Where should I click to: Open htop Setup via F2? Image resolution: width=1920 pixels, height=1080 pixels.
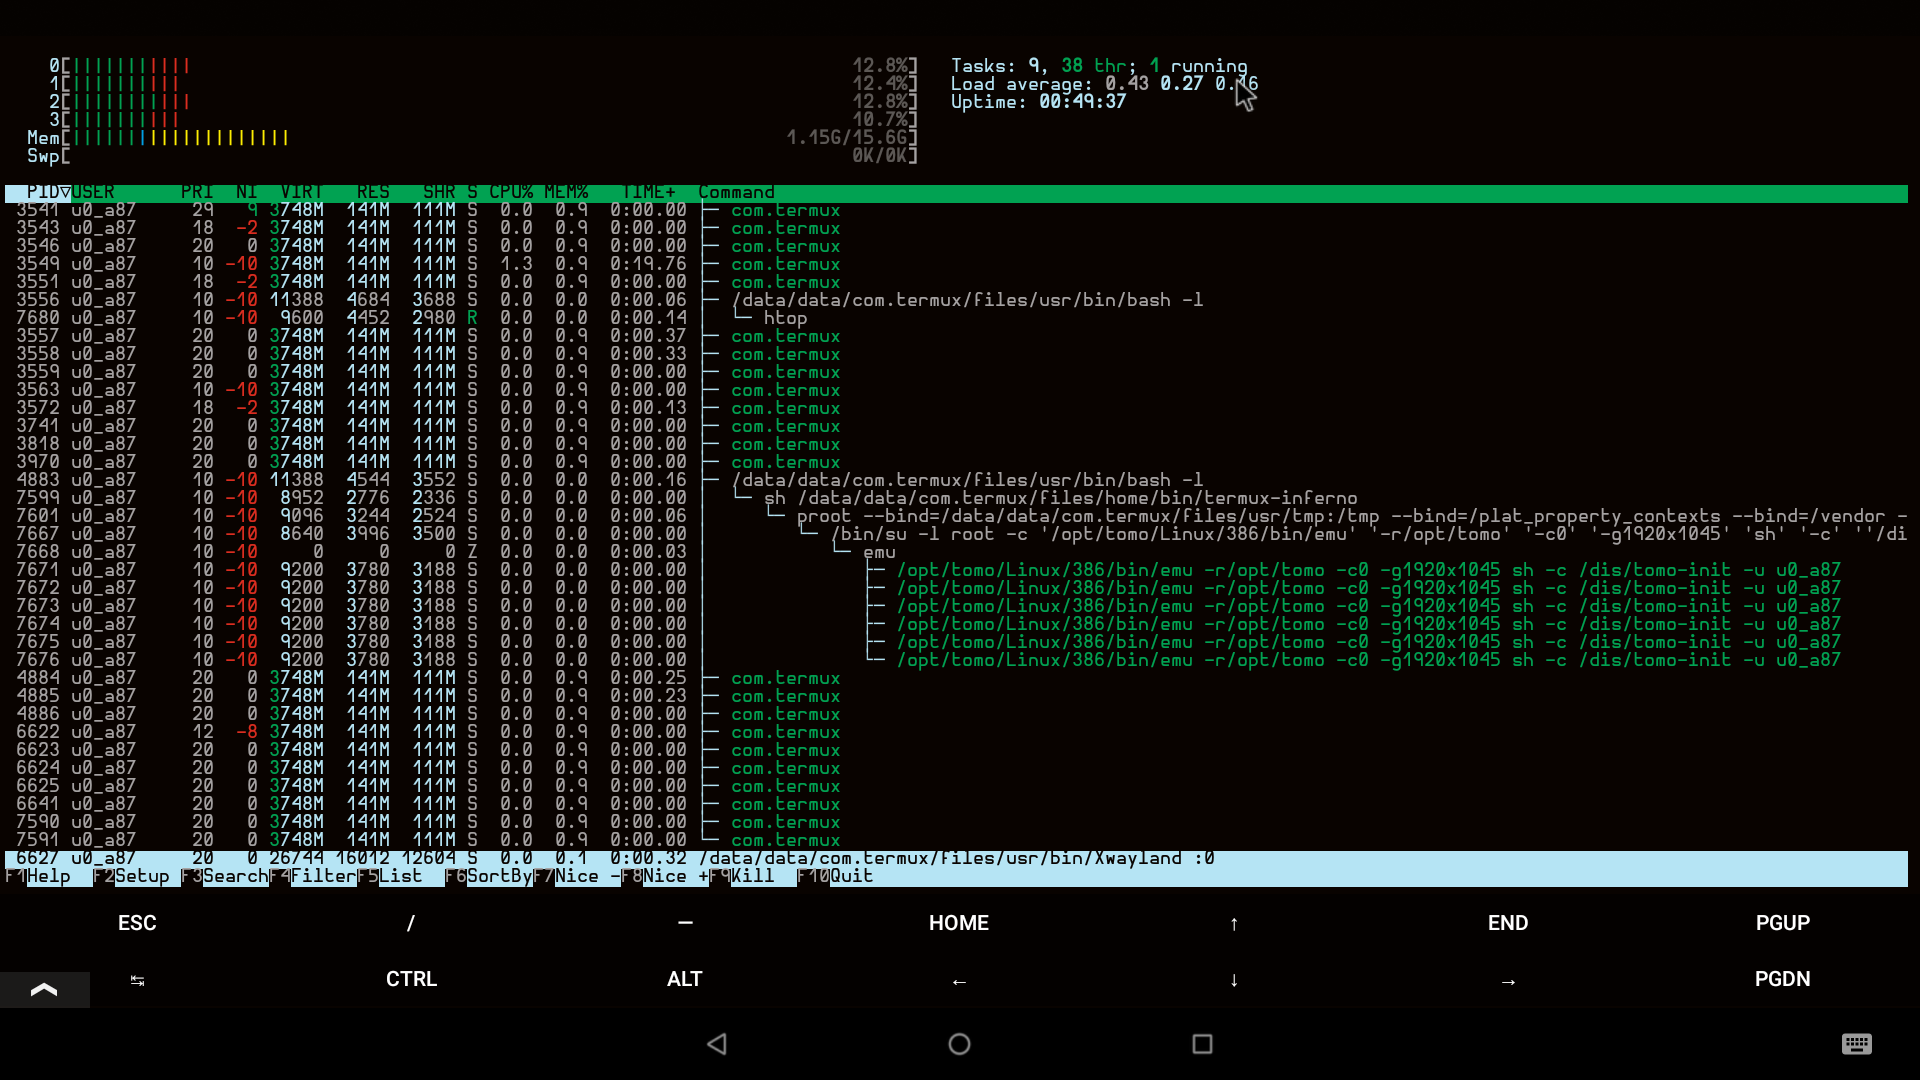[132, 876]
